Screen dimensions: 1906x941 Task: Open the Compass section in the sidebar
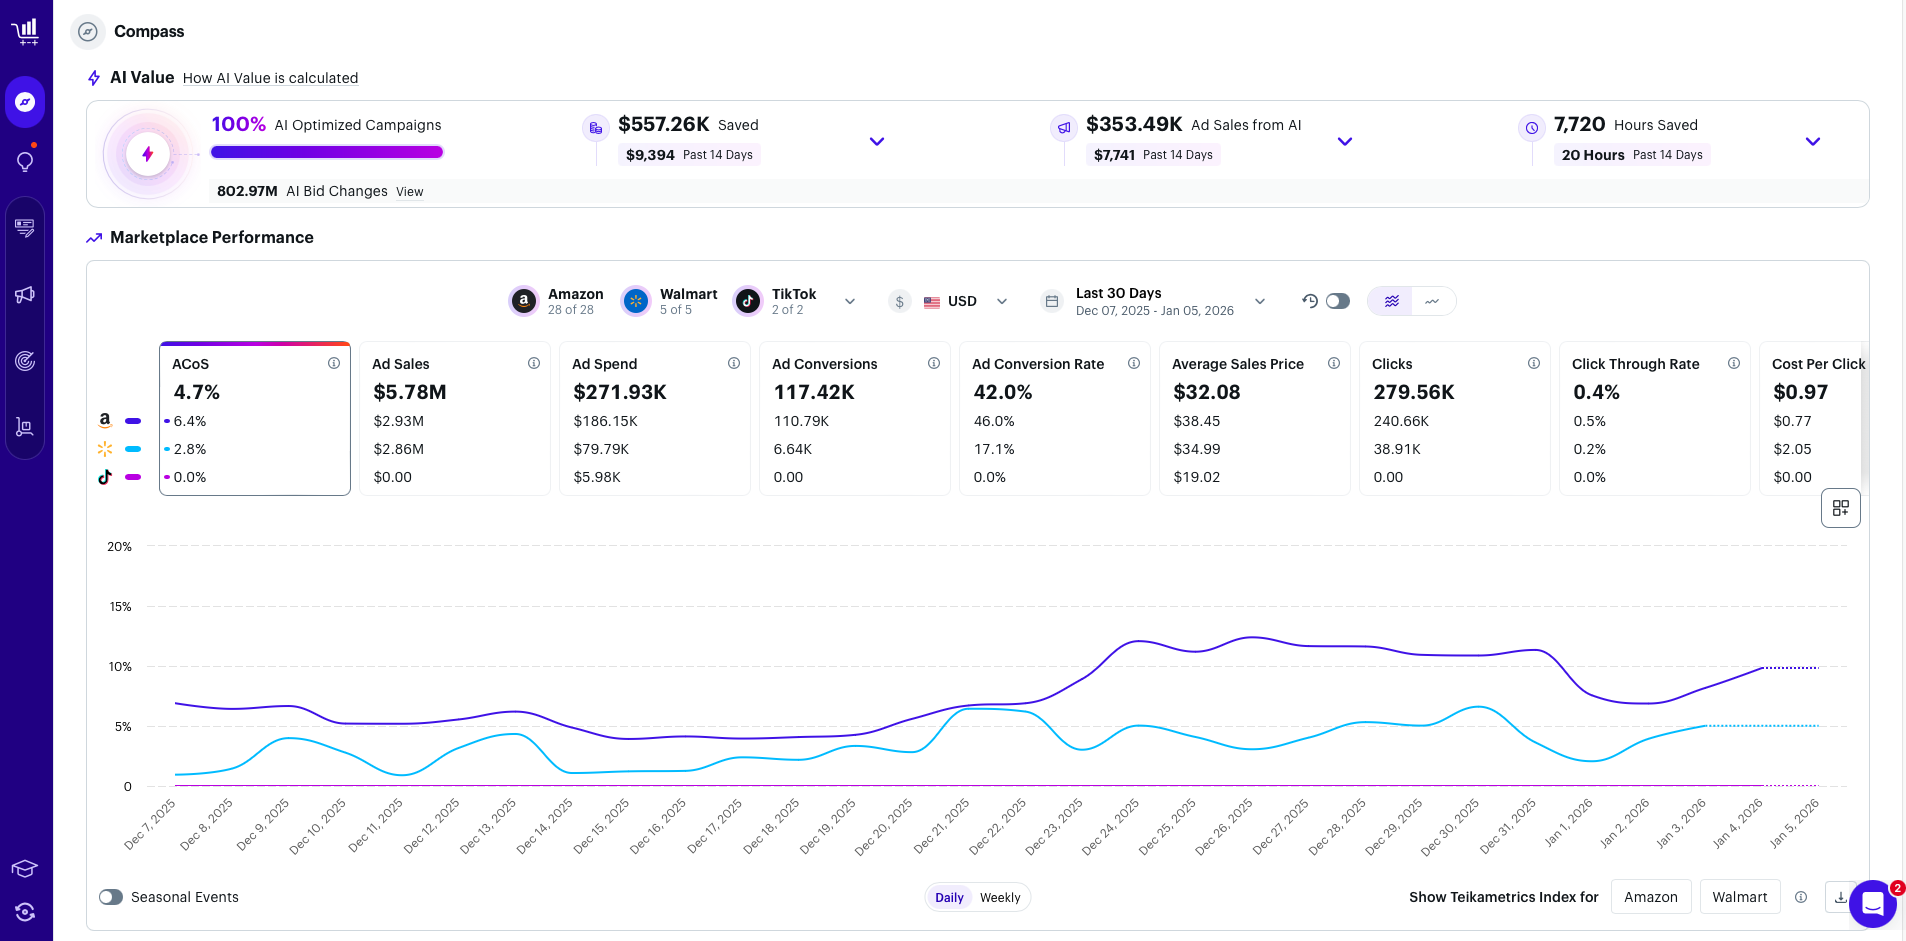pos(25,101)
